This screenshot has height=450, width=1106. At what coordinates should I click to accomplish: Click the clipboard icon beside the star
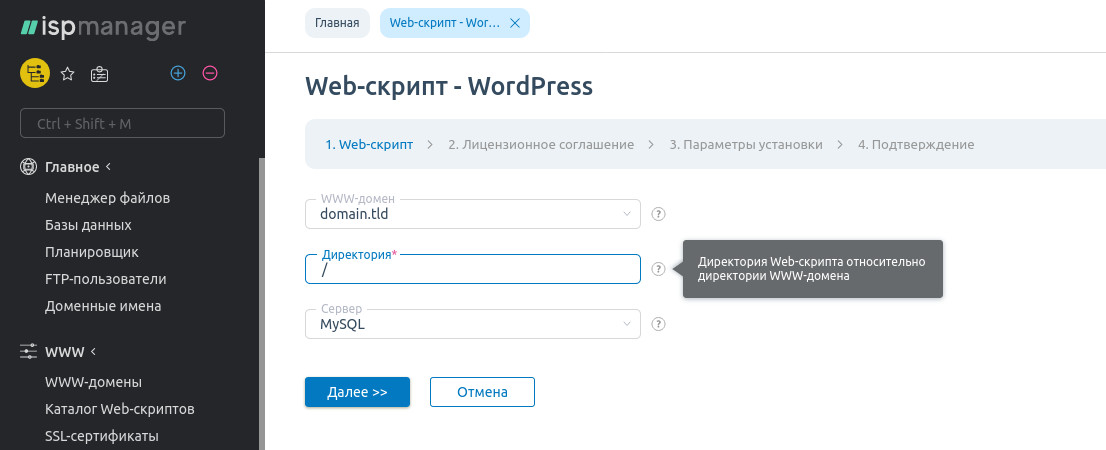pyautogui.click(x=99, y=73)
